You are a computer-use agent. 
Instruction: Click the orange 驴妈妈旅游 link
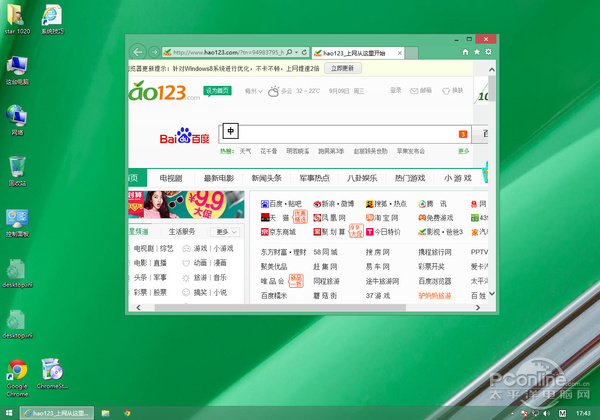tap(435, 296)
